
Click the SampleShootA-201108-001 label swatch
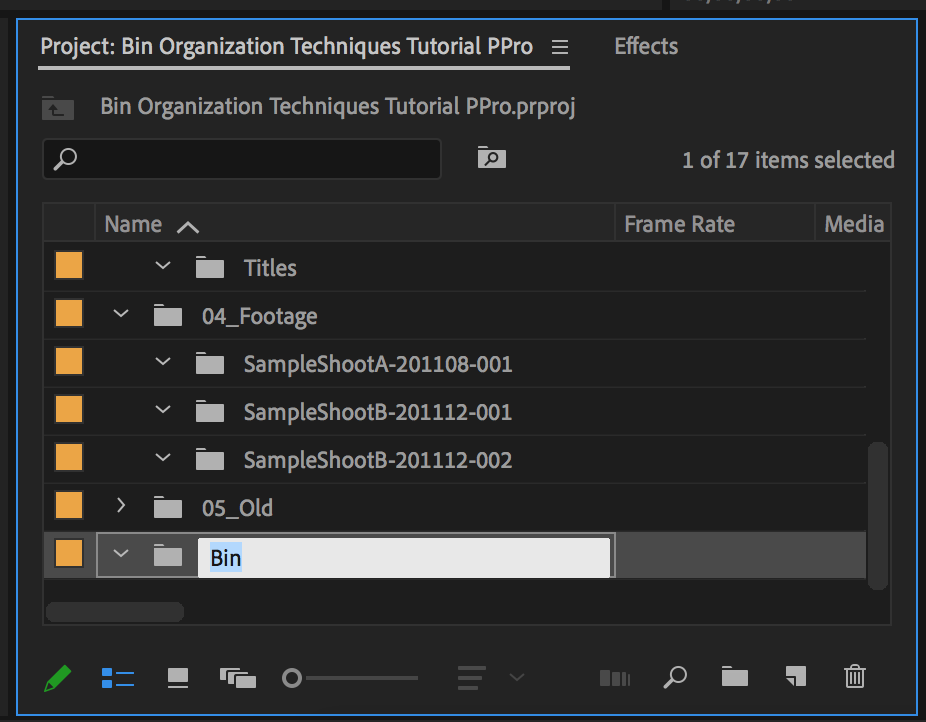69,361
